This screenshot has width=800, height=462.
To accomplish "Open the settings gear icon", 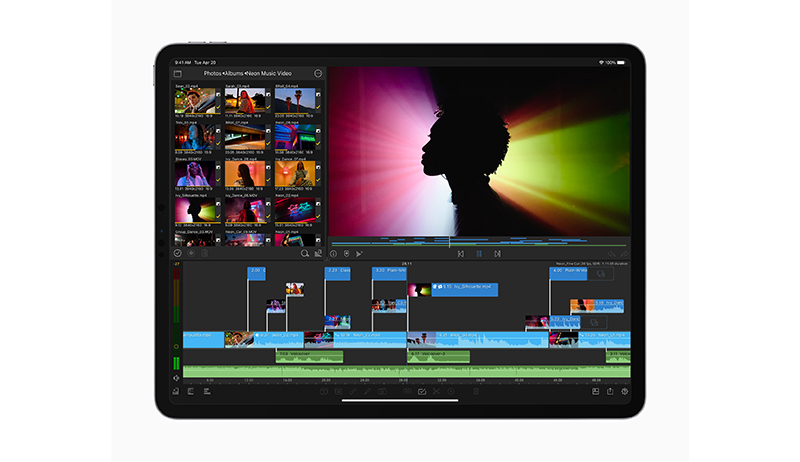I will (x=624, y=392).
